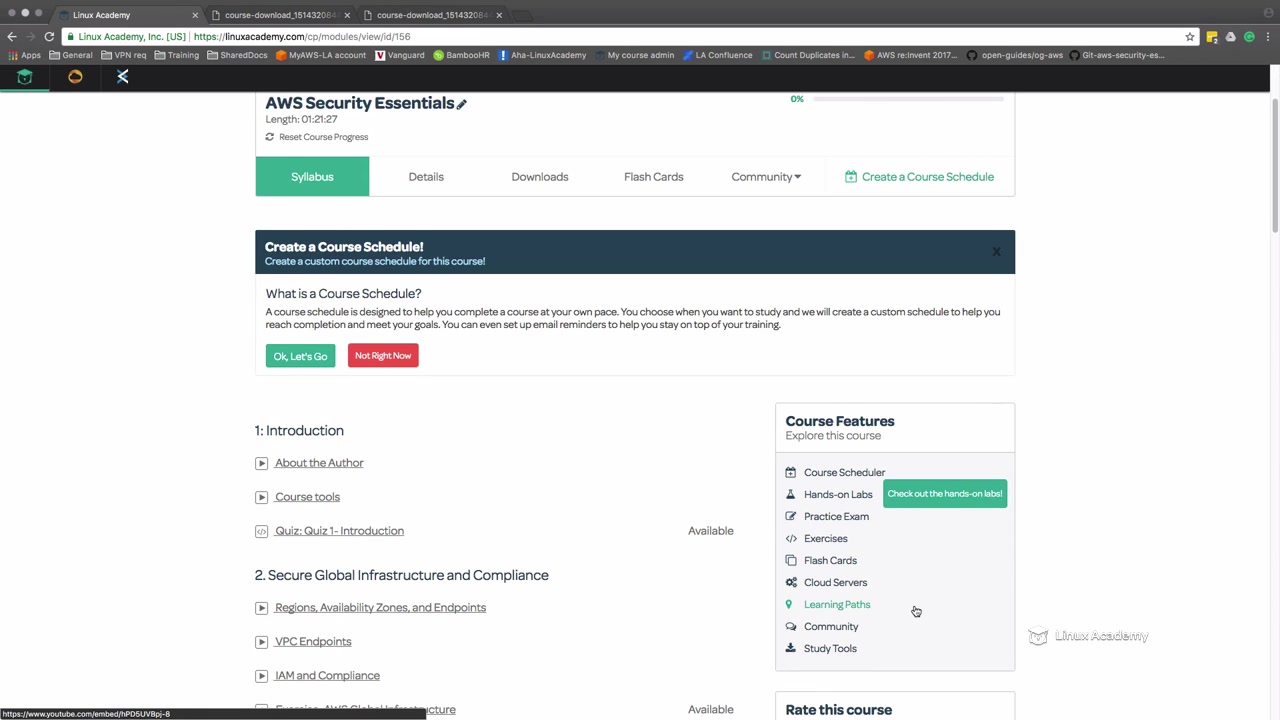Switch to the Flash Cards tab

654,177
